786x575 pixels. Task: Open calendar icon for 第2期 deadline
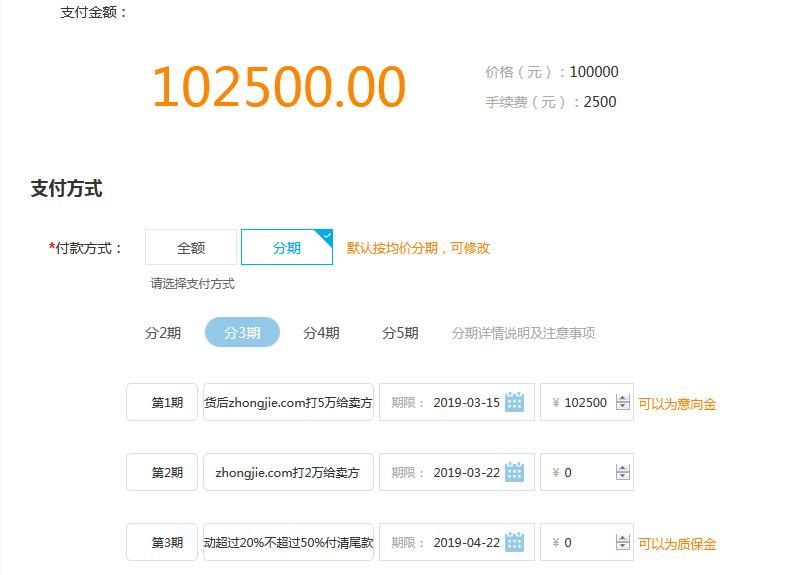pyautogui.click(x=515, y=472)
